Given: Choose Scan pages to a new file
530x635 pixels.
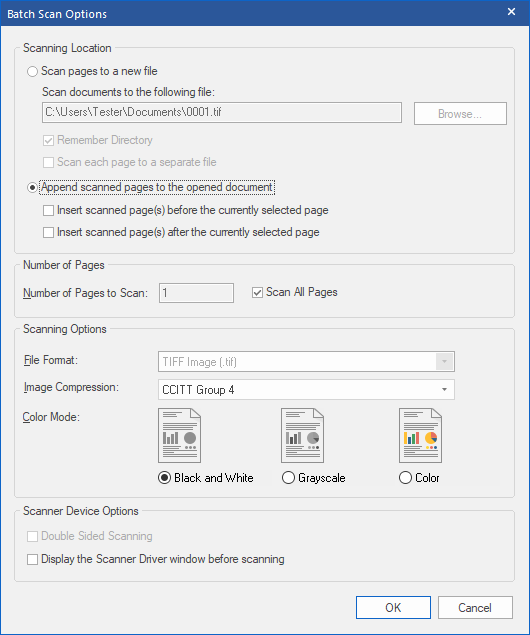Looking at the screenshot, I should [x=32, y=72].
